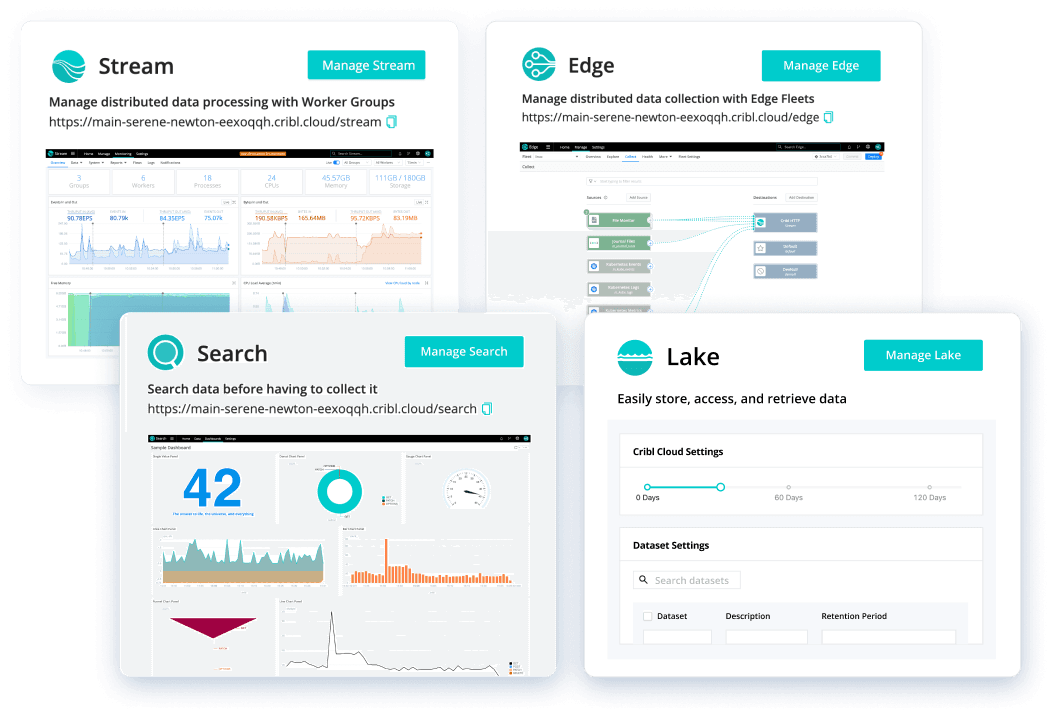Select the Monitoring tab in the Stream preview
1052x715 pixels.
[123, 154]
